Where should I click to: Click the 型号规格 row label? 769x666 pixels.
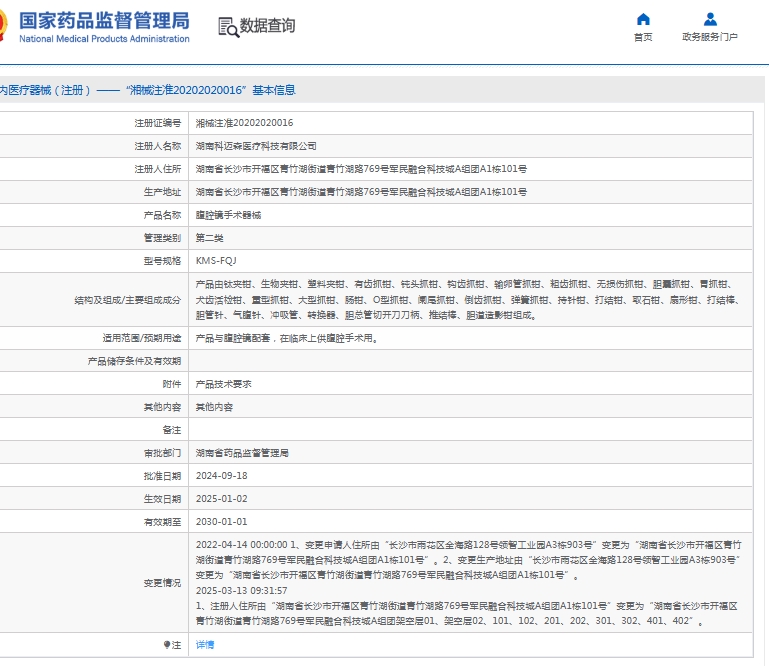162,261
